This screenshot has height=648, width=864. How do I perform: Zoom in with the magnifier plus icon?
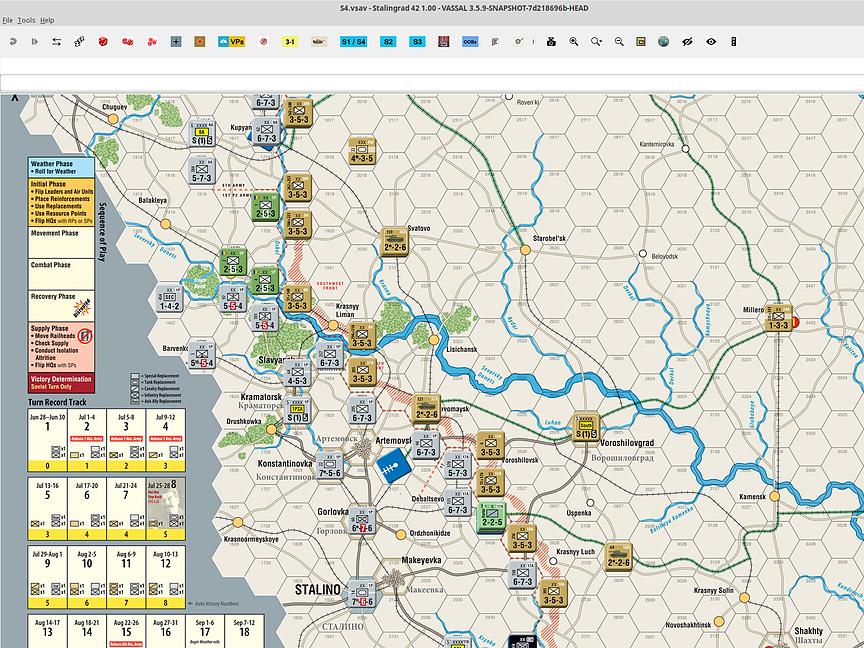point(574,41)
